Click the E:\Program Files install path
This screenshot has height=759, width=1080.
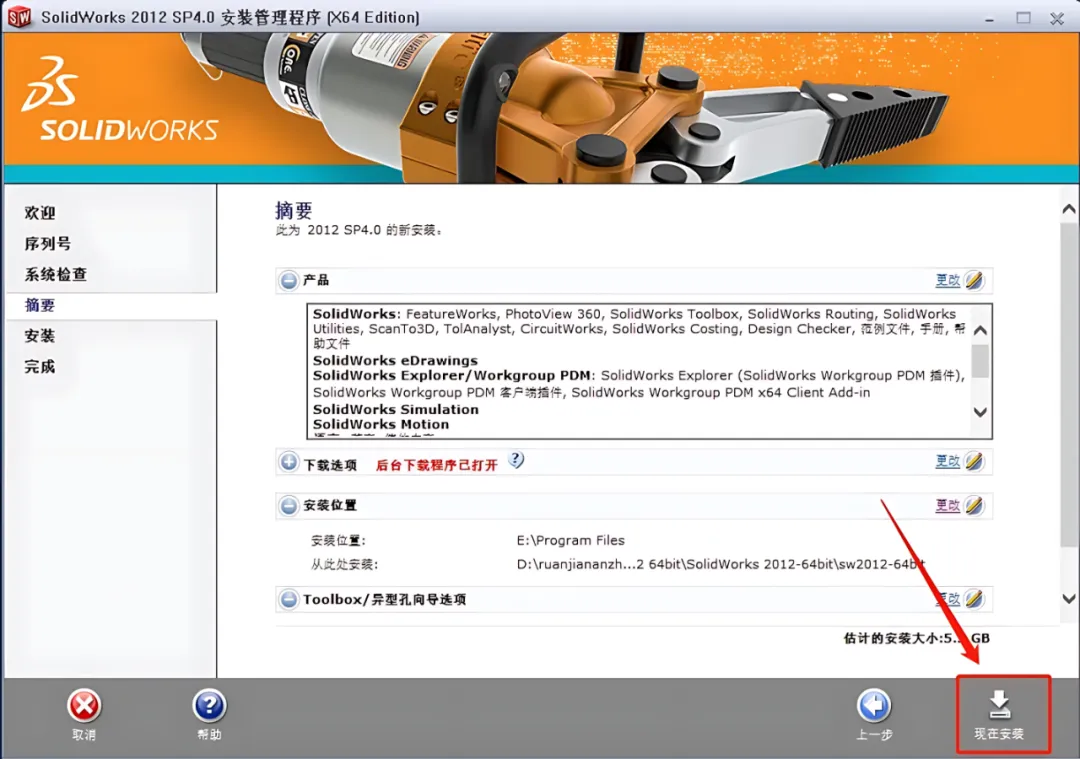570,540
